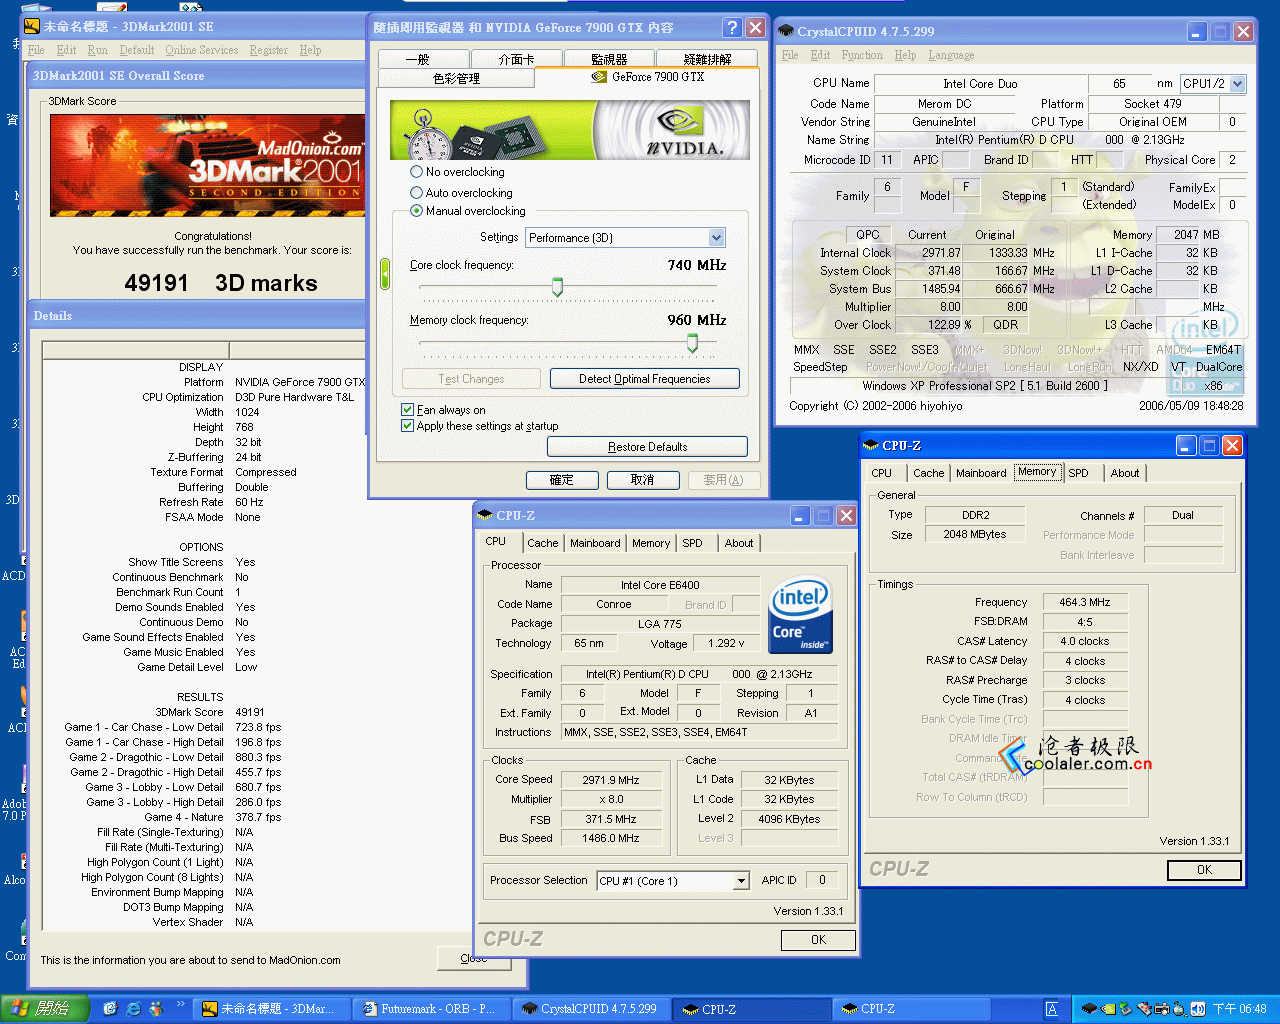The width and height of the screenshot is (1280, 1024).
Task: Open Safely Remove Hardware tray icon
Action: coord(1125,1009)
